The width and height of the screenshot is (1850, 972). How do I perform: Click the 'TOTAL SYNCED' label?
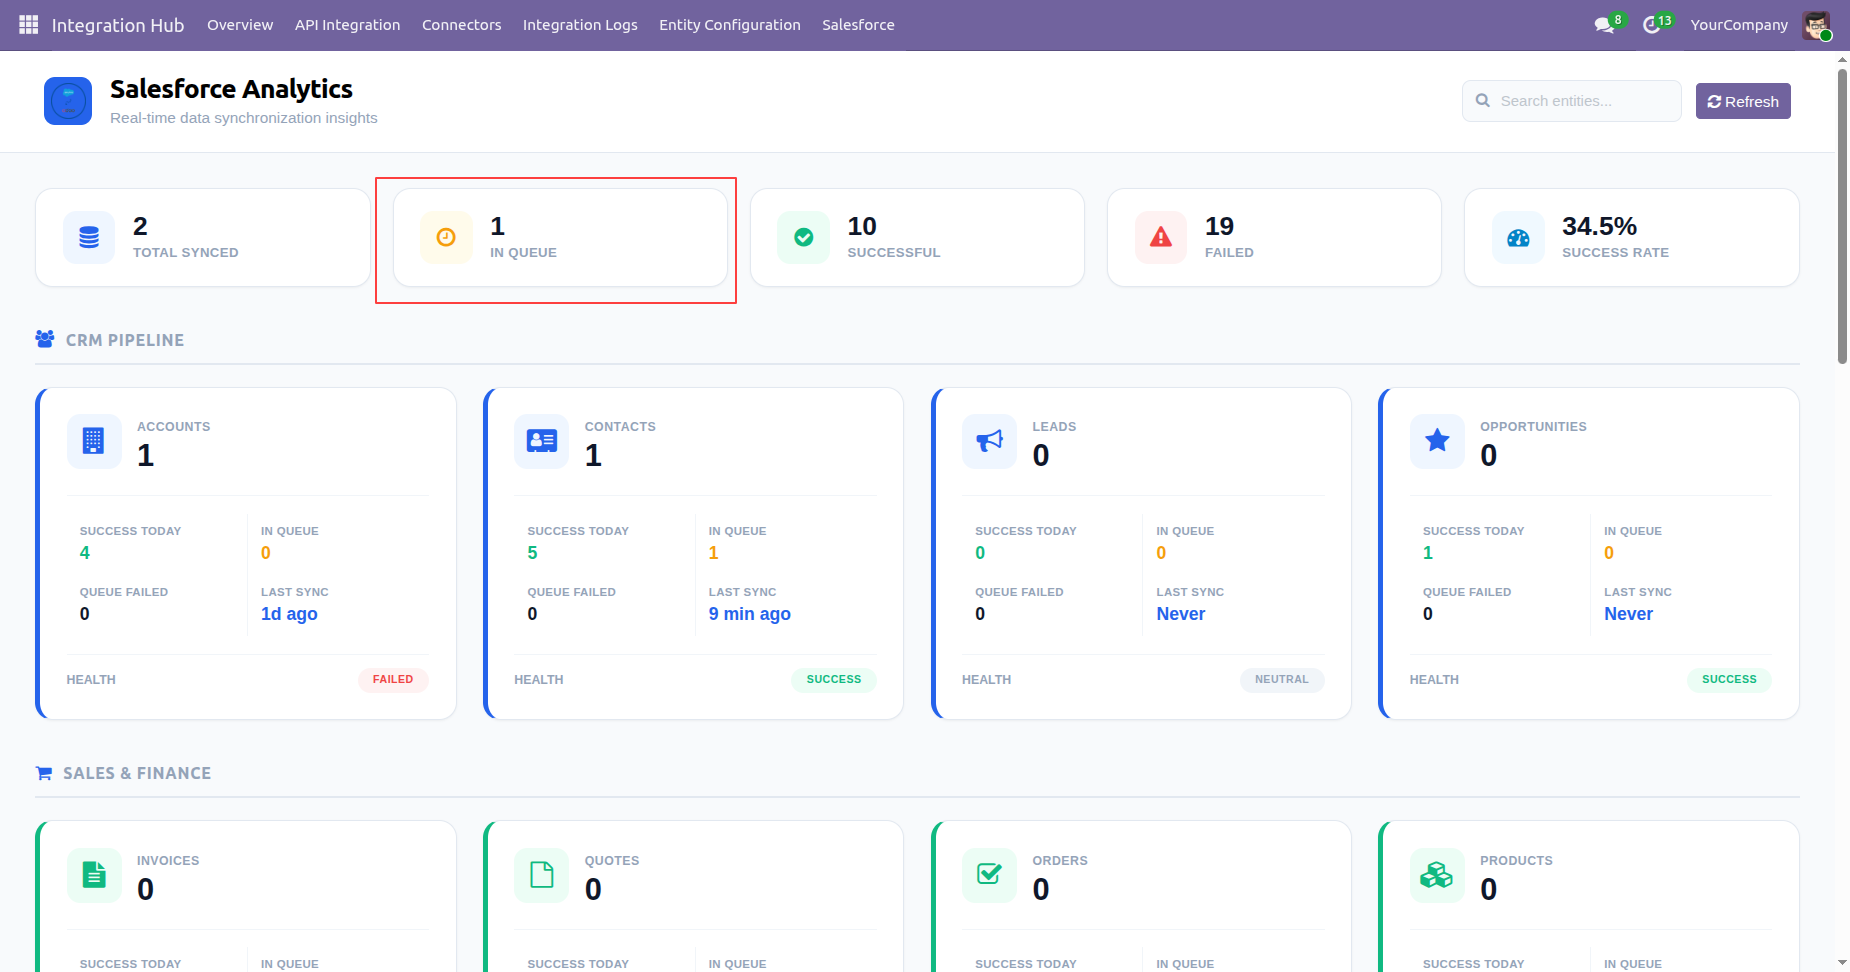coord(186,253)
